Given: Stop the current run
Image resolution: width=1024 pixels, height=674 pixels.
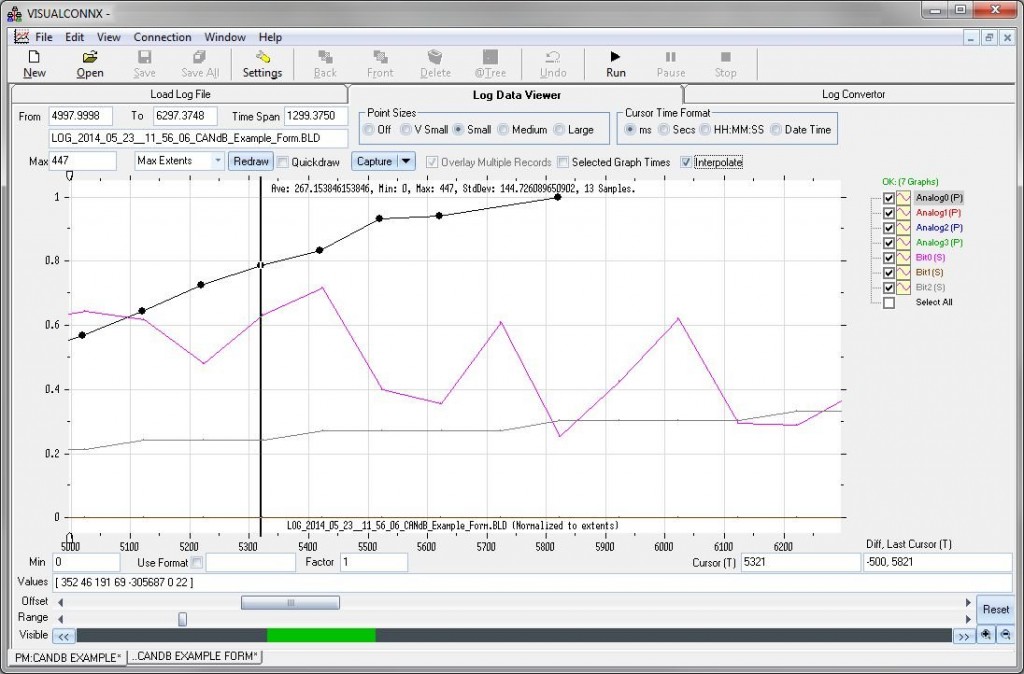Looking at the screenshot, I should click(x=726, y=64).
